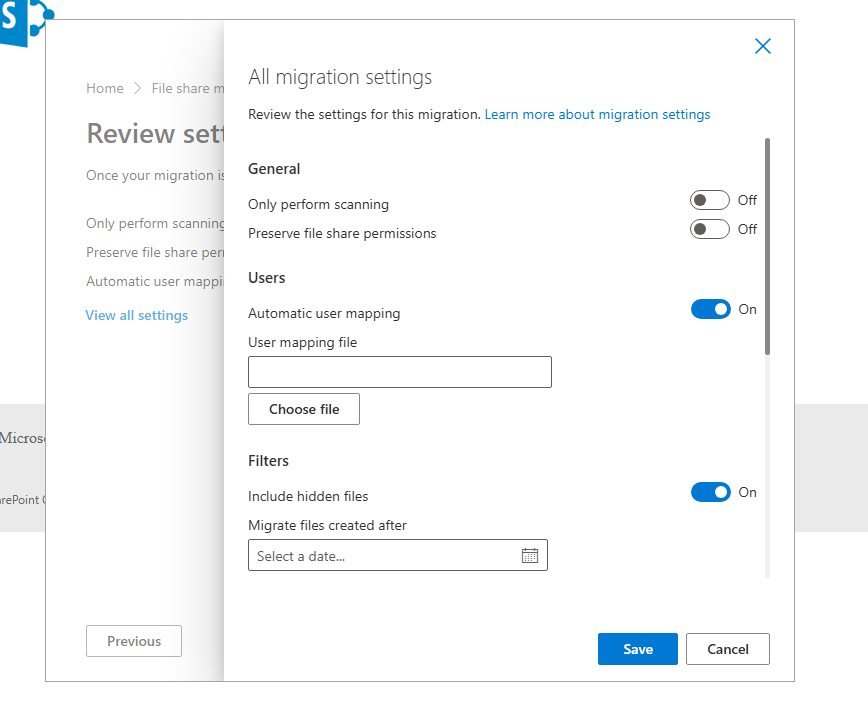Open Learn more about migration settings link

[x=597, y=115]
